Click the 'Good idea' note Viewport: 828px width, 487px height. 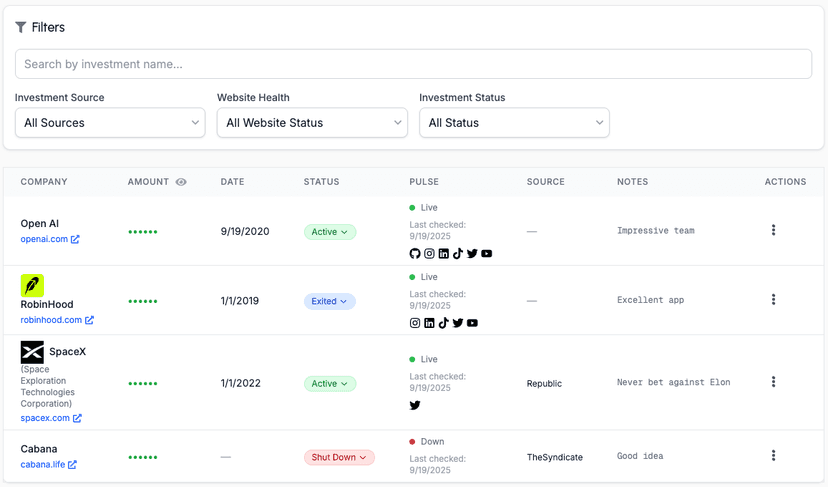[x=640, y=456]
